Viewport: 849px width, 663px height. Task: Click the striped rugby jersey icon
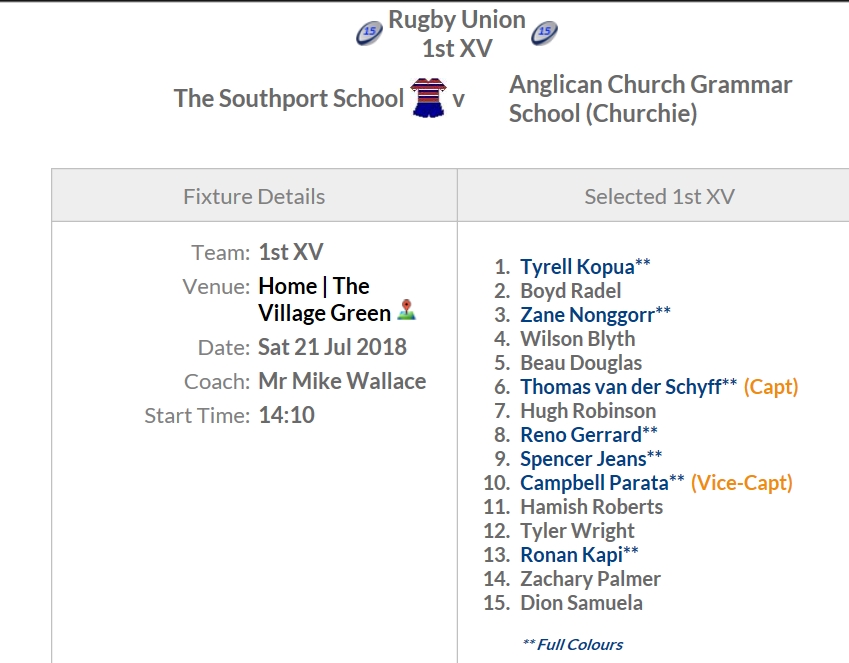pos(428,98)
